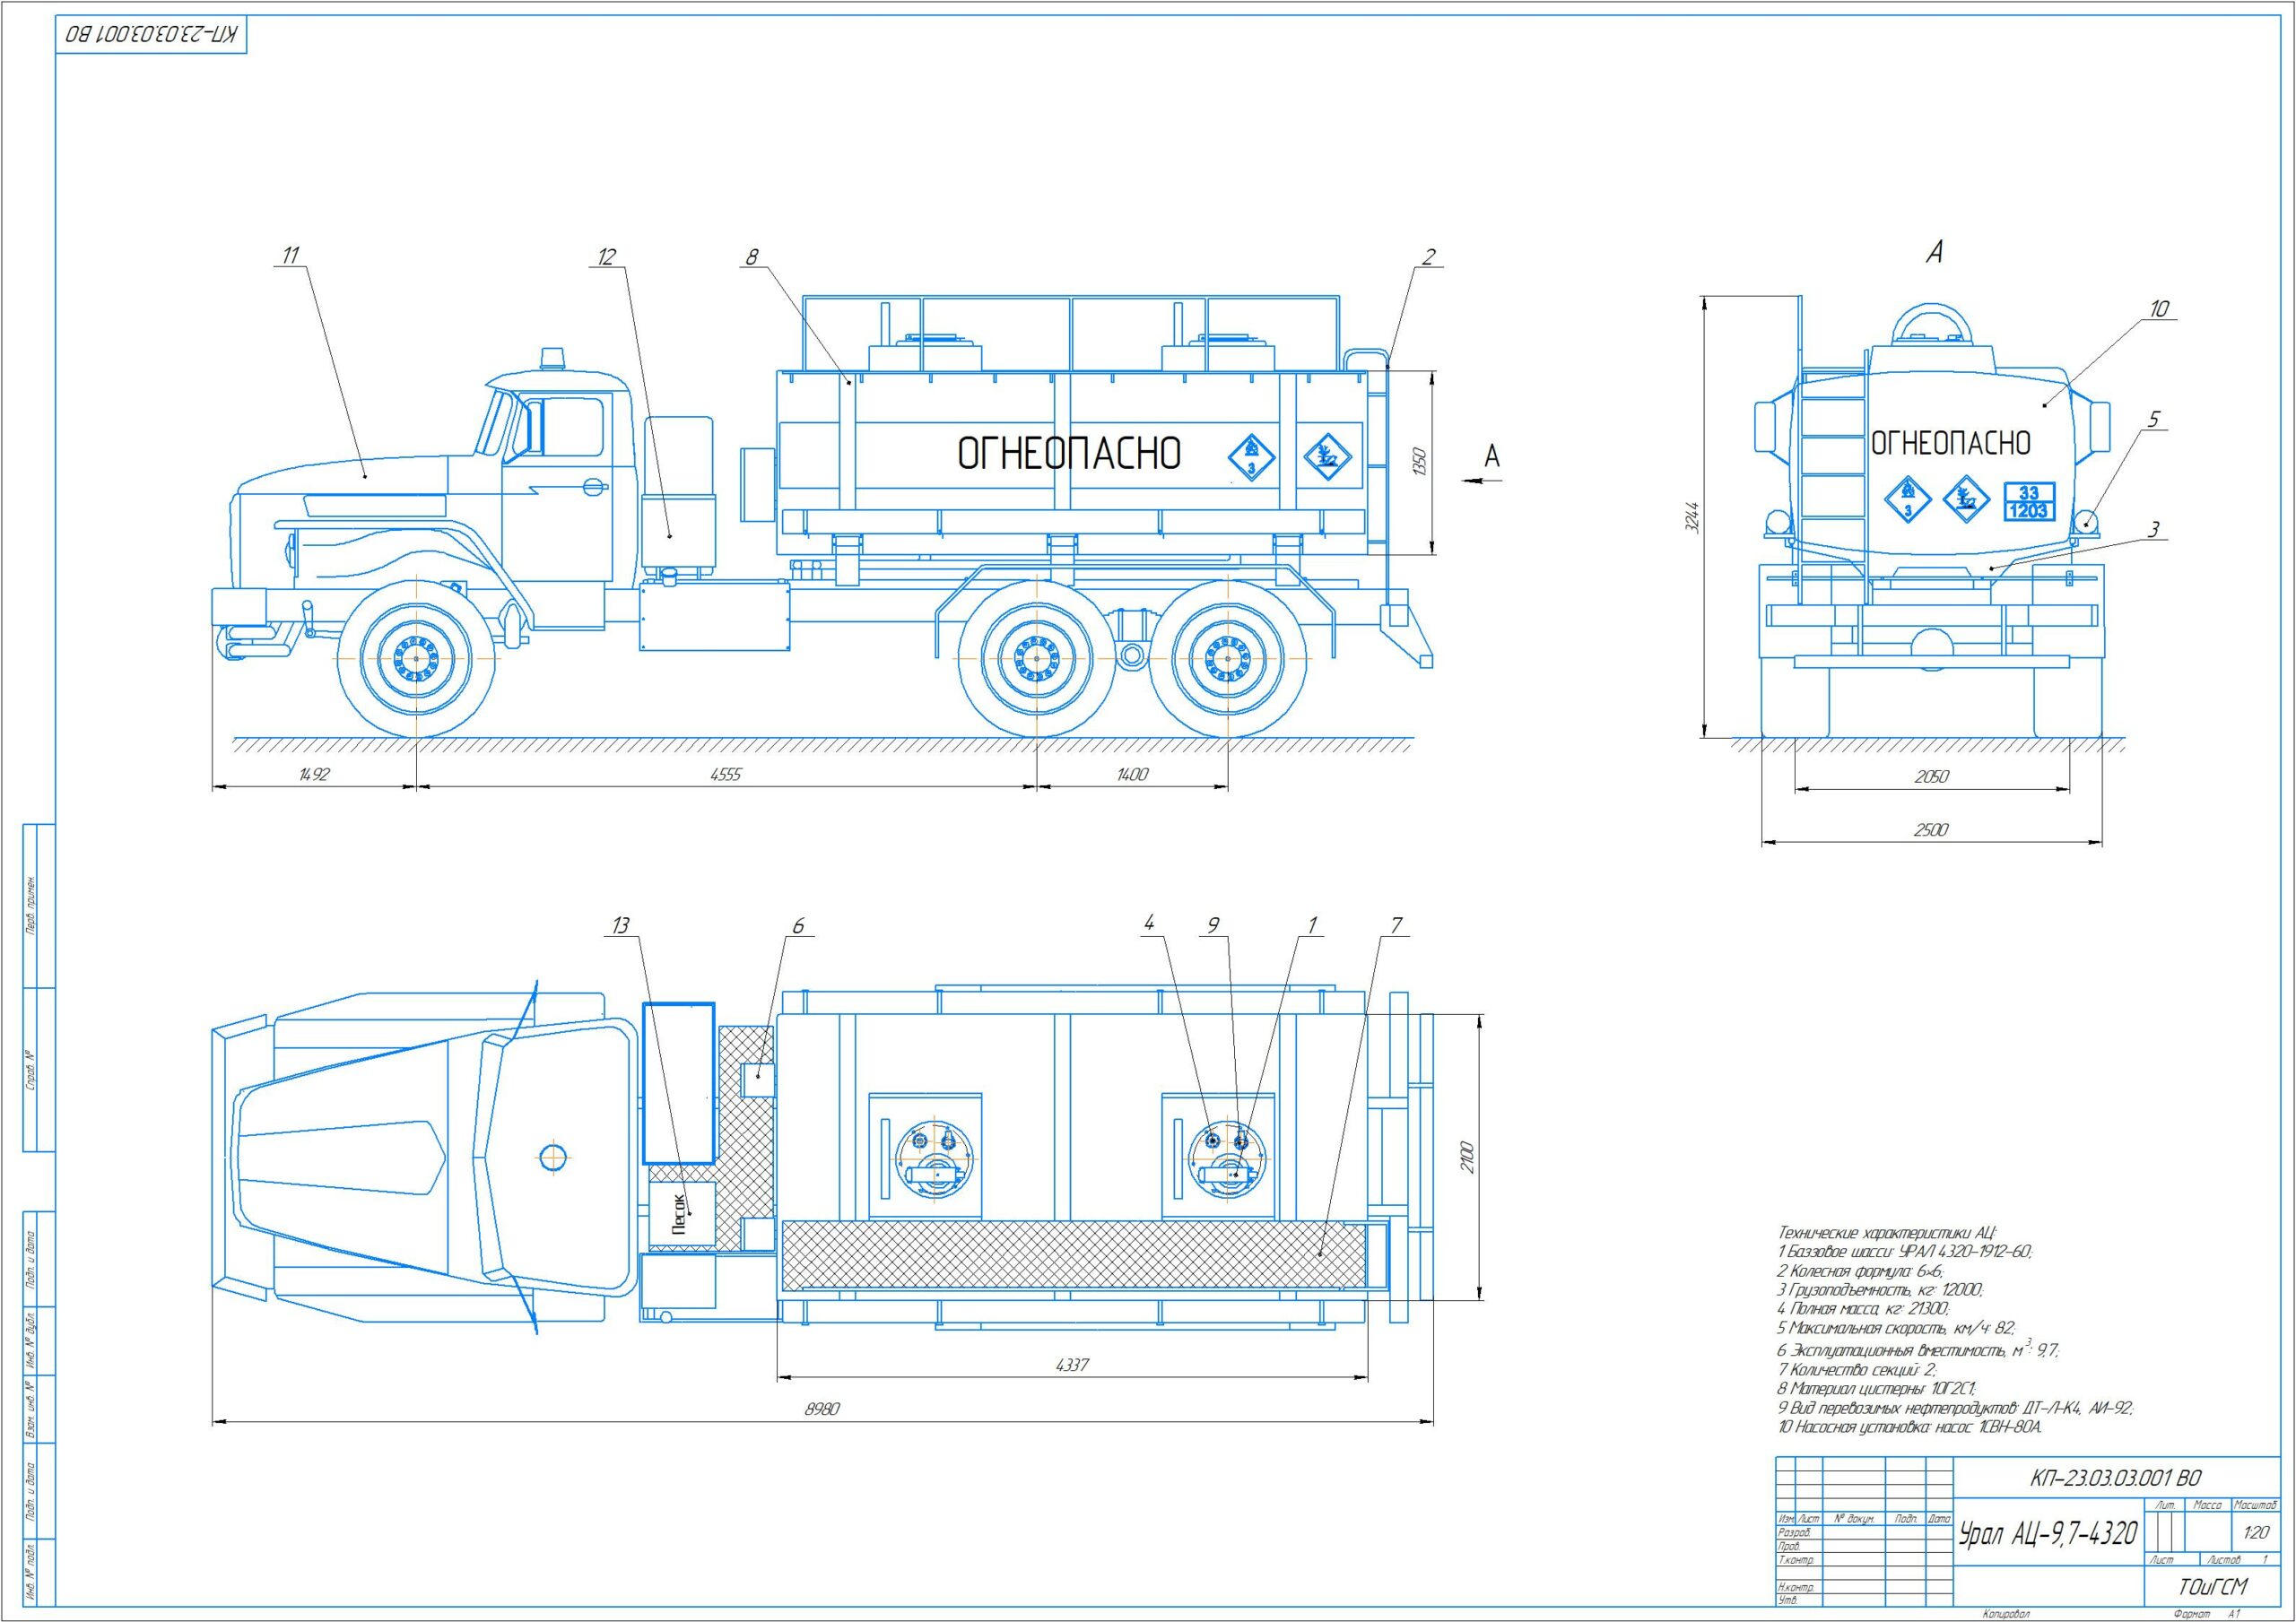Click callout number 13 in plan view

pyautogui.click(x=621, y=926)
